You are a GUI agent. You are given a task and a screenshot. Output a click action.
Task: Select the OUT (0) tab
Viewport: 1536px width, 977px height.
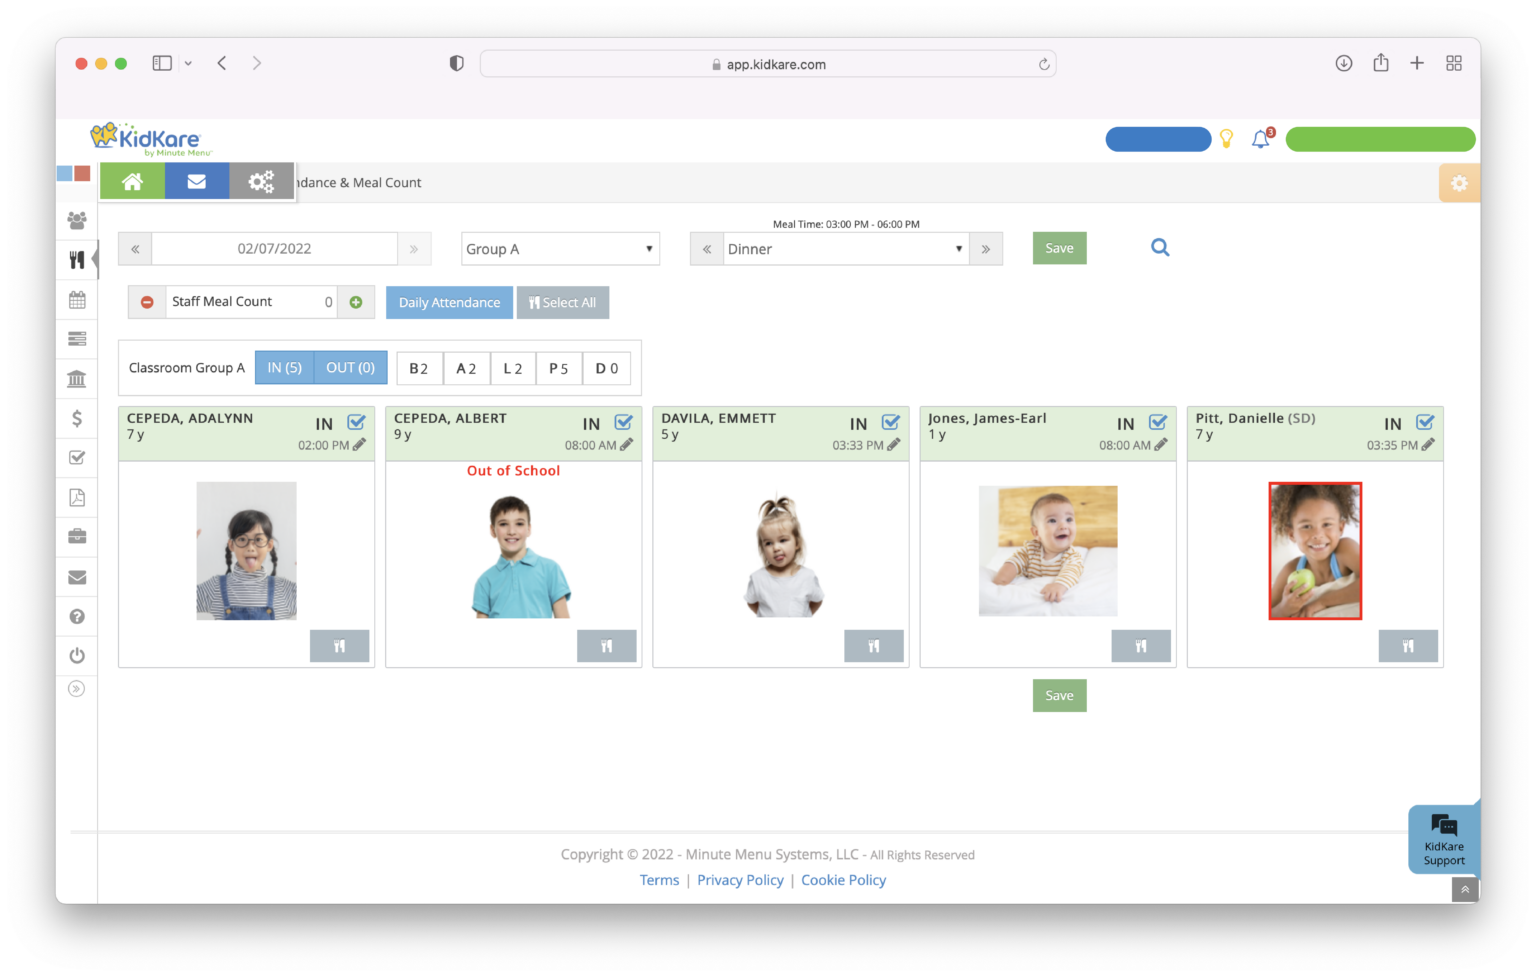coord(350,368)
